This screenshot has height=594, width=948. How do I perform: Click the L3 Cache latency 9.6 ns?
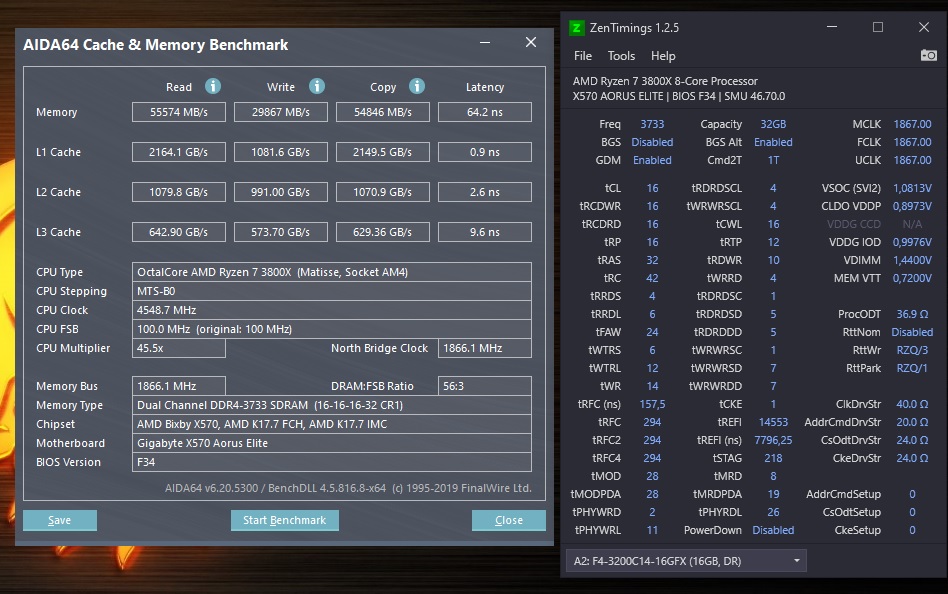tap(485, 232)
